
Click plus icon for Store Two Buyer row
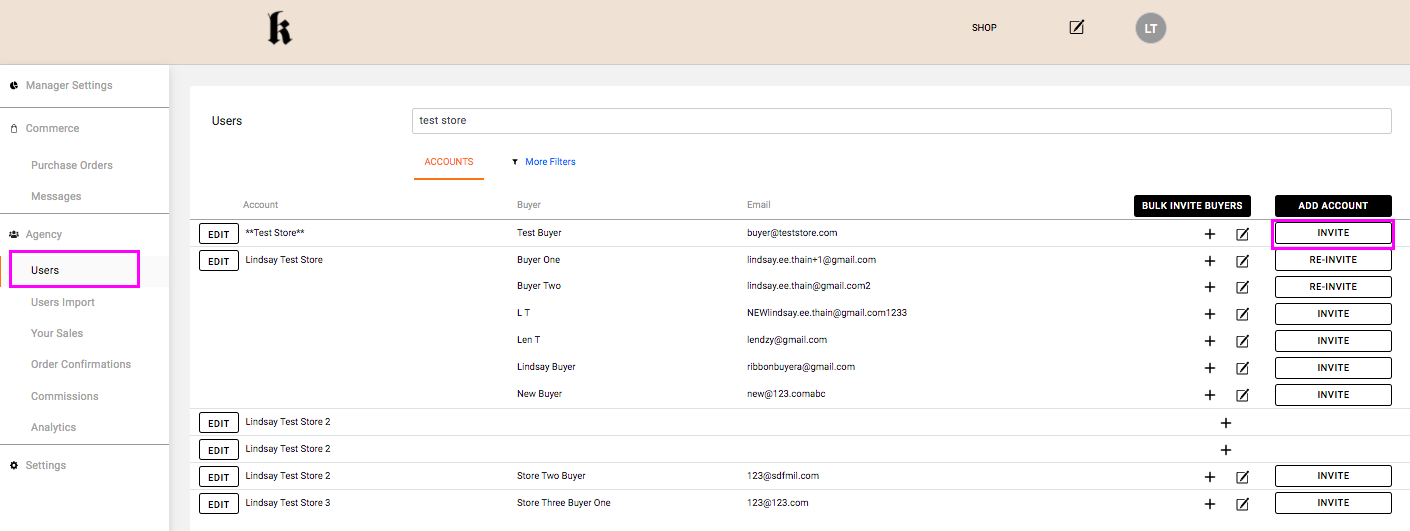pyautogui.click(x=1209, y=477)
